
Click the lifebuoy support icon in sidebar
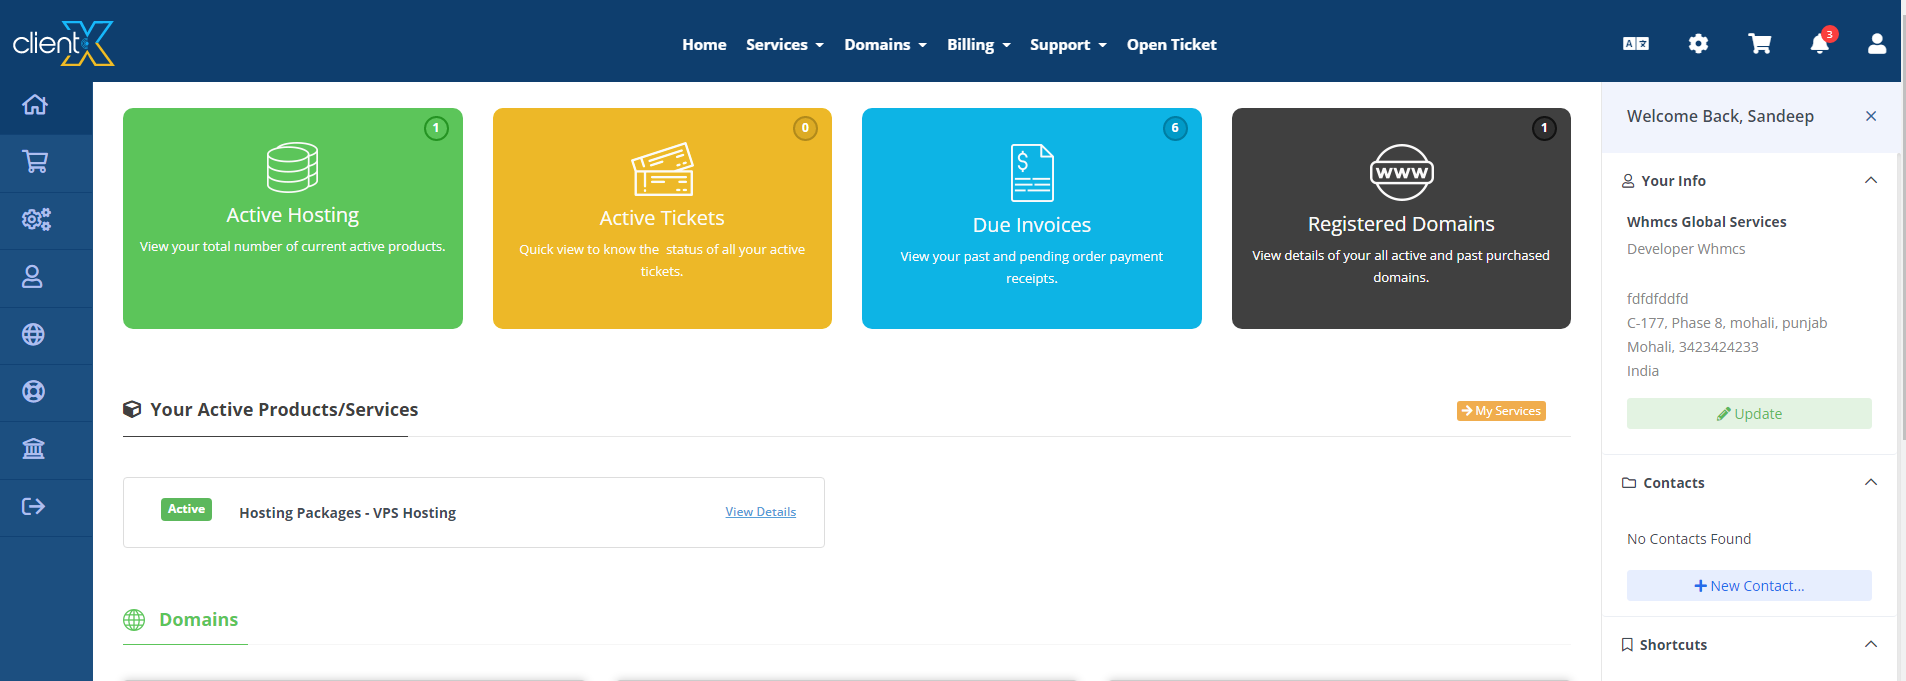[x=34, y=392]
